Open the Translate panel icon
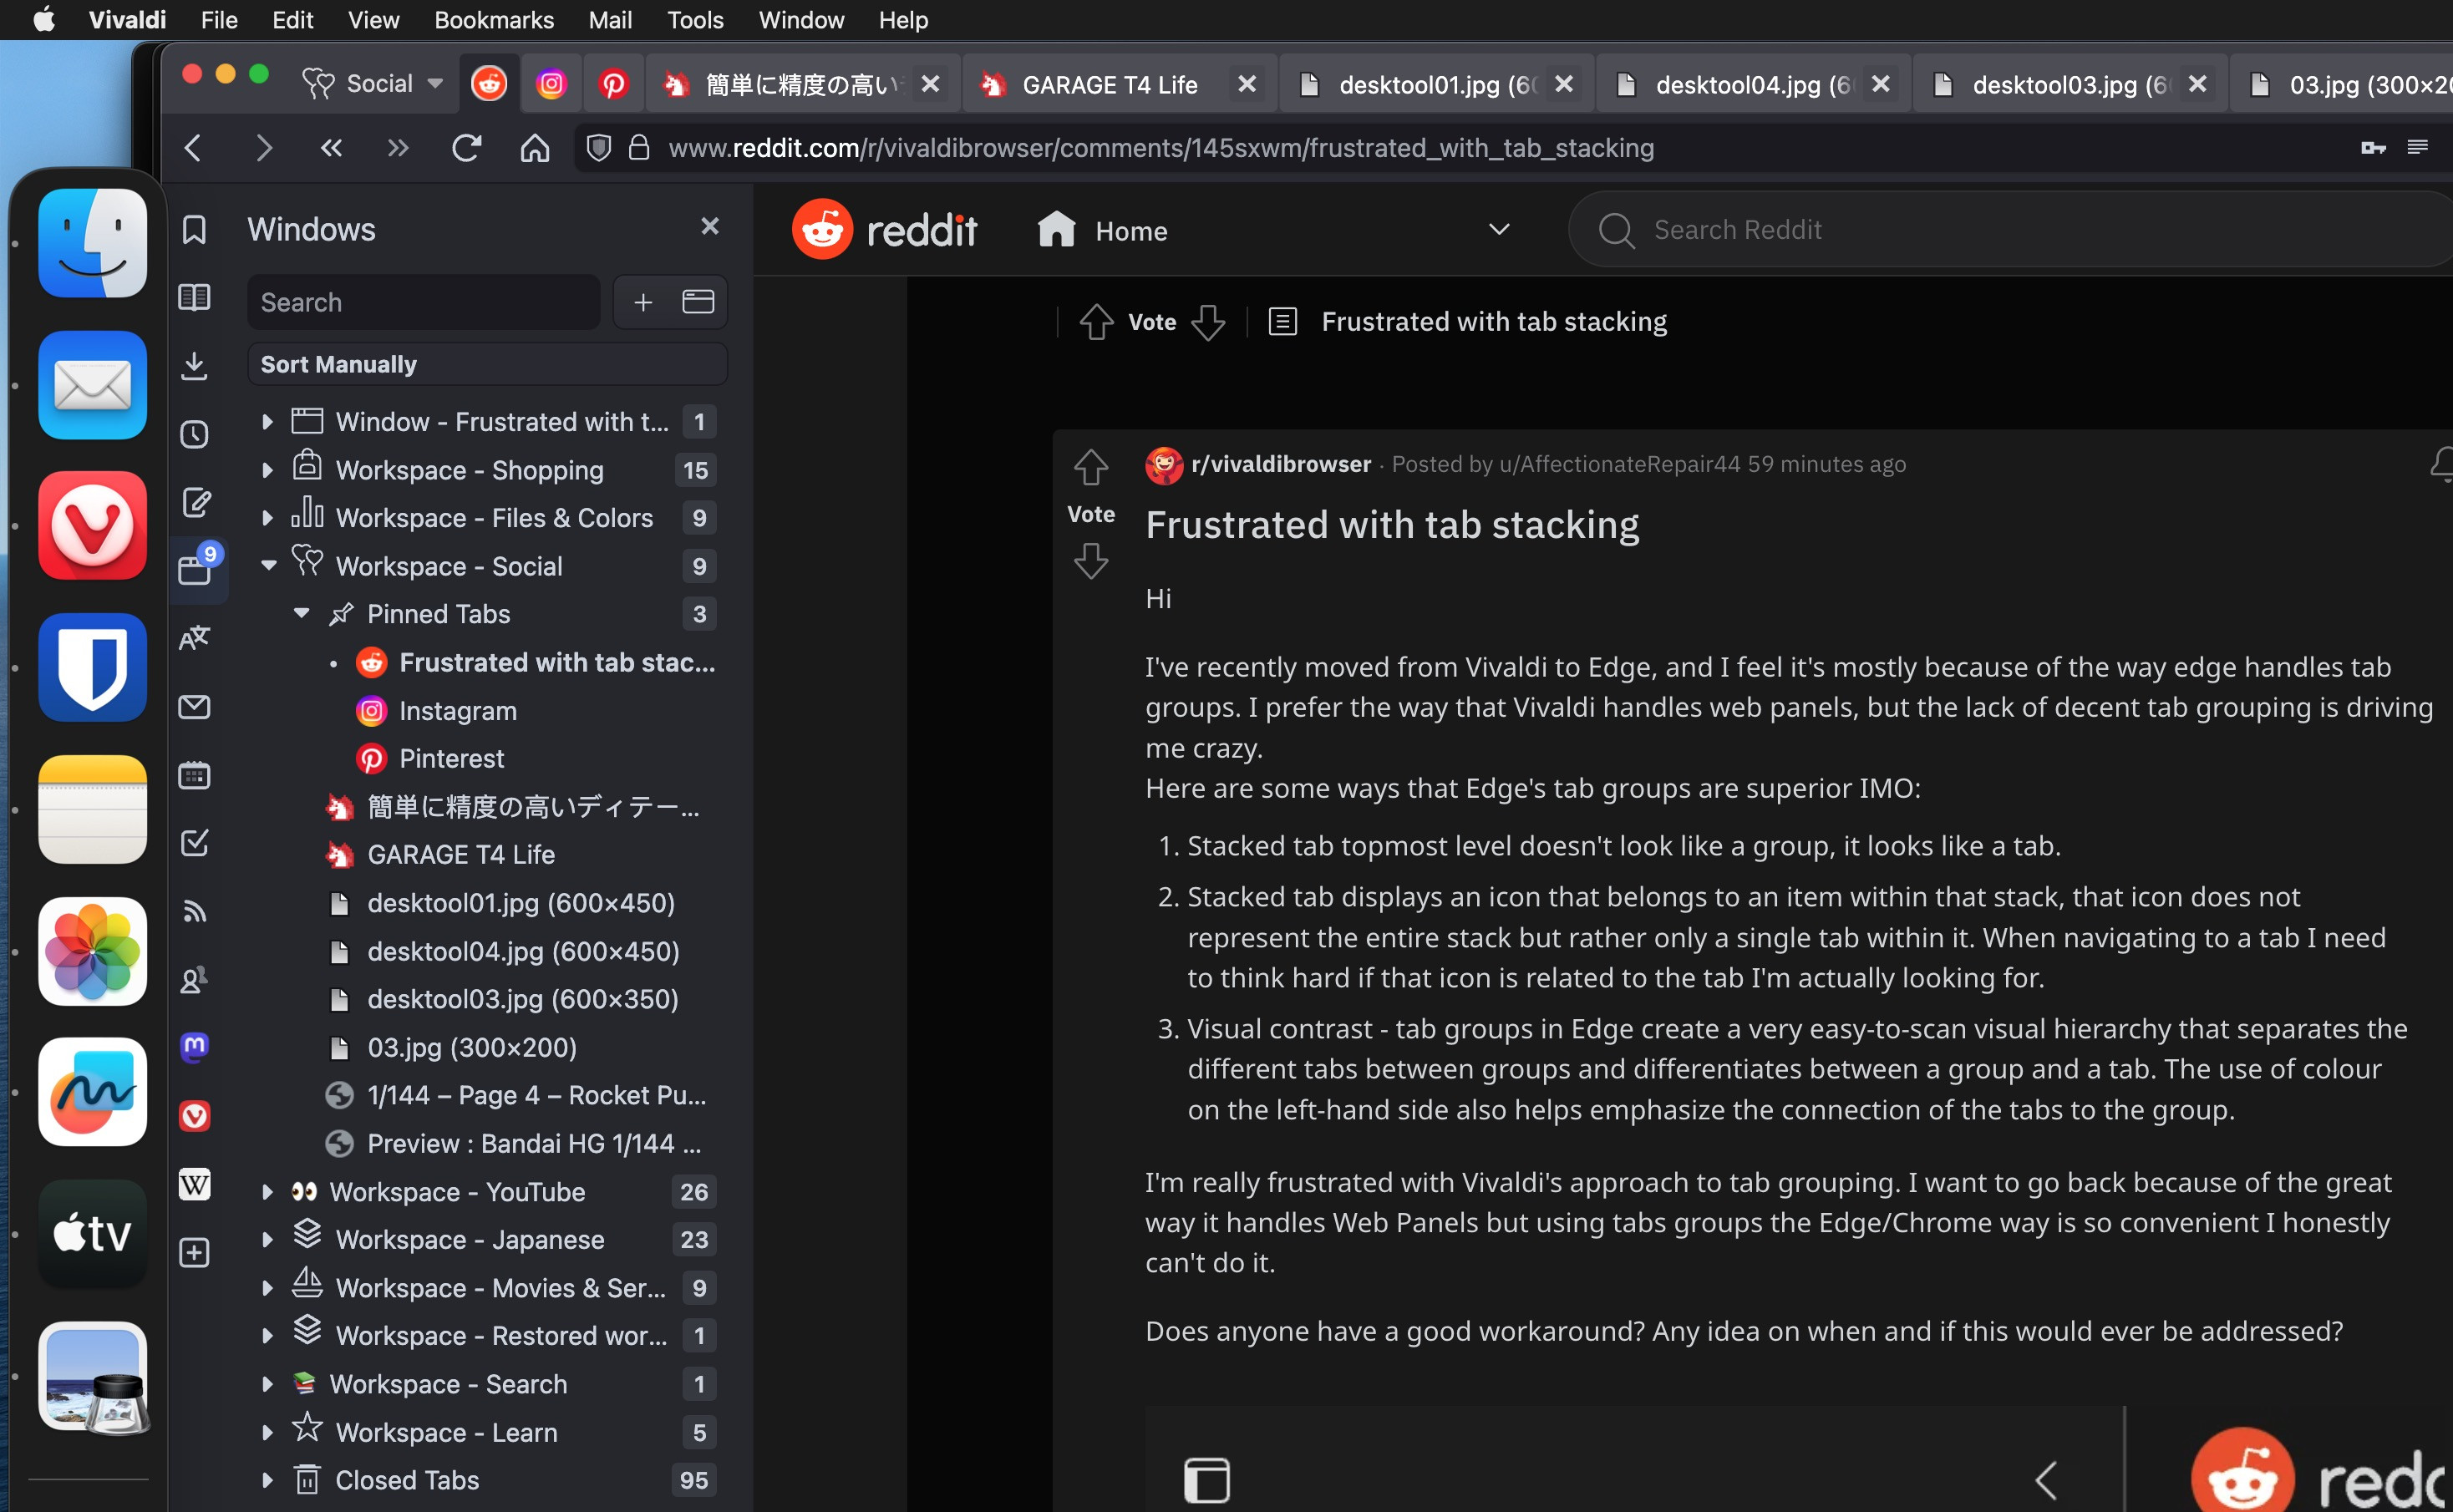Image resolution: width=2453 pixels, height=1512 pixels. click(x=194, y=638)
